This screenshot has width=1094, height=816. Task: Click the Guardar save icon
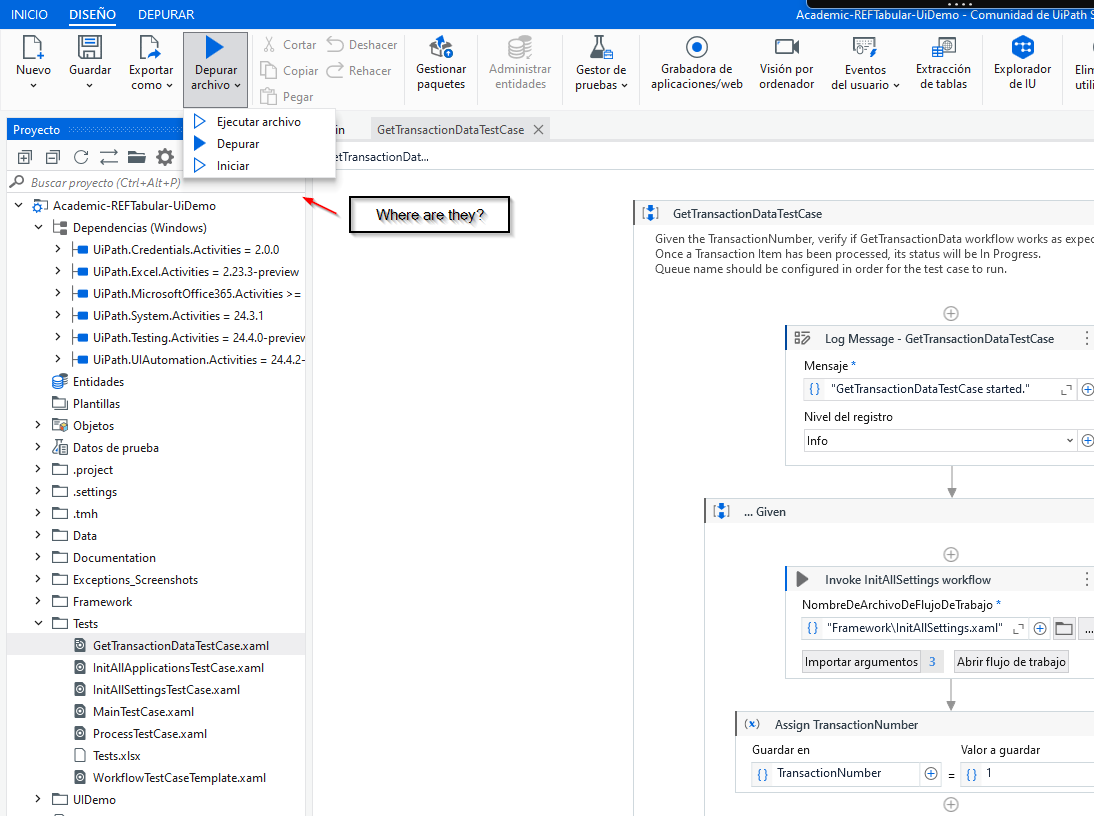(x=89, y=47)
